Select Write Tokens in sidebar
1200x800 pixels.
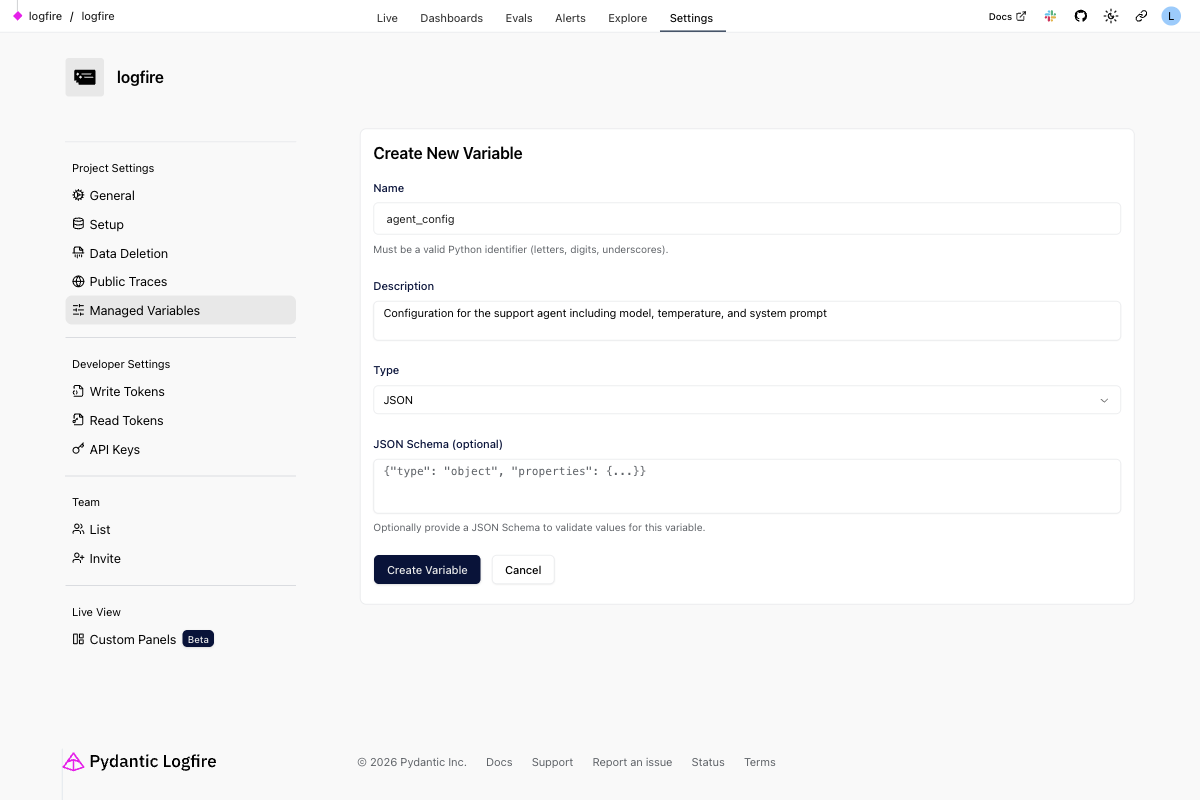(x=126, y=392)
